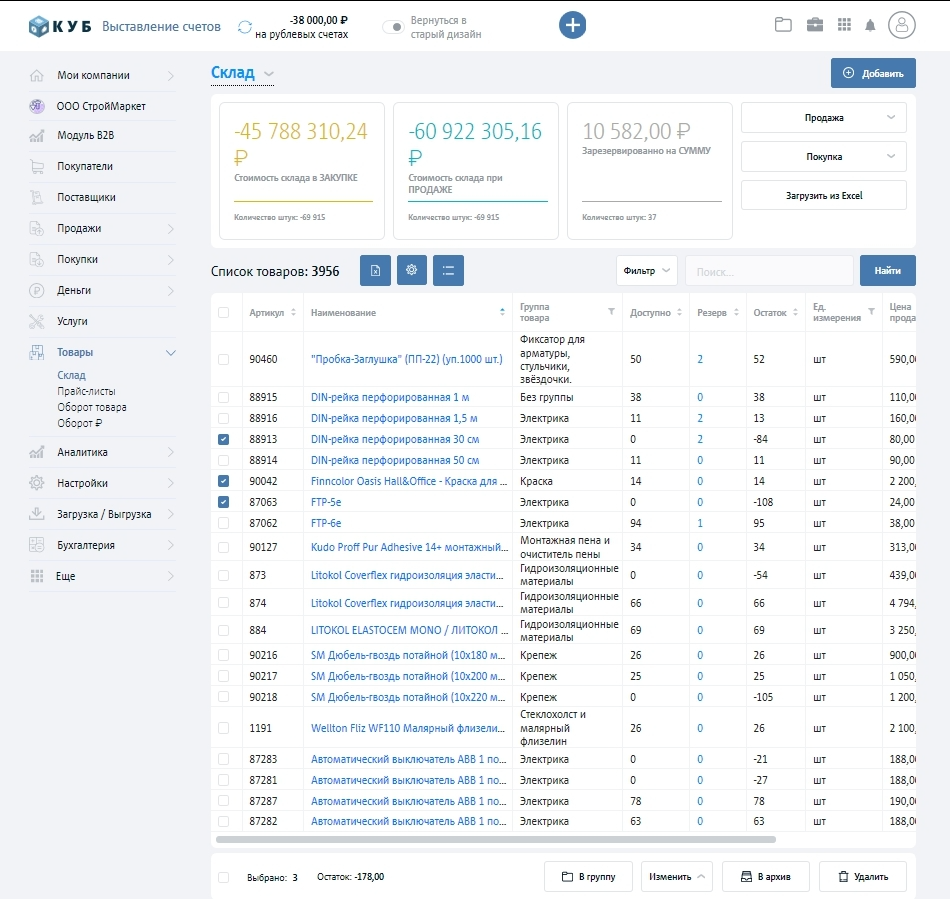Open Прайс-листы in the sidebar
950x899 pixels.
pos(85,391)
